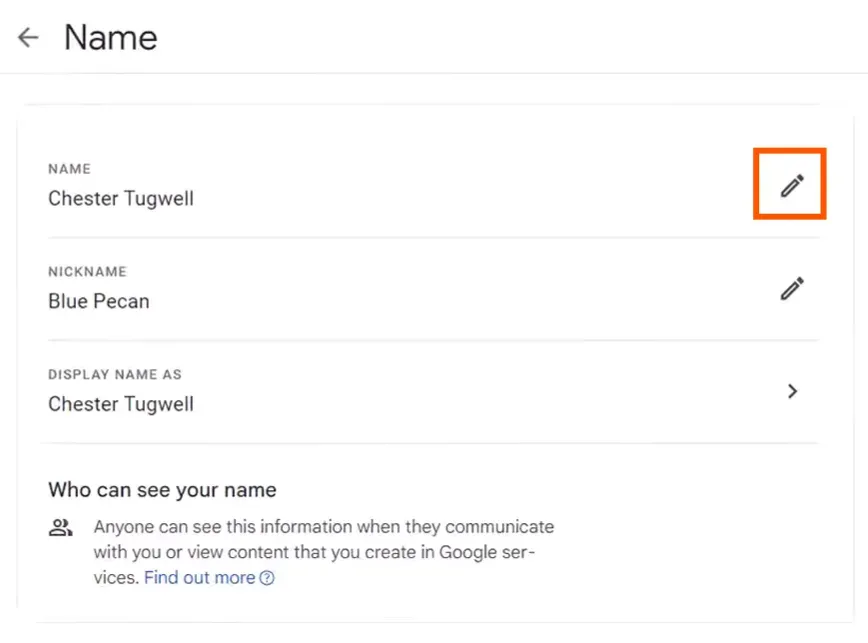The width and height of the screenshot is (868, 643).
Task: Click the back arrow to leave Name page
Action: pos(27,37)
